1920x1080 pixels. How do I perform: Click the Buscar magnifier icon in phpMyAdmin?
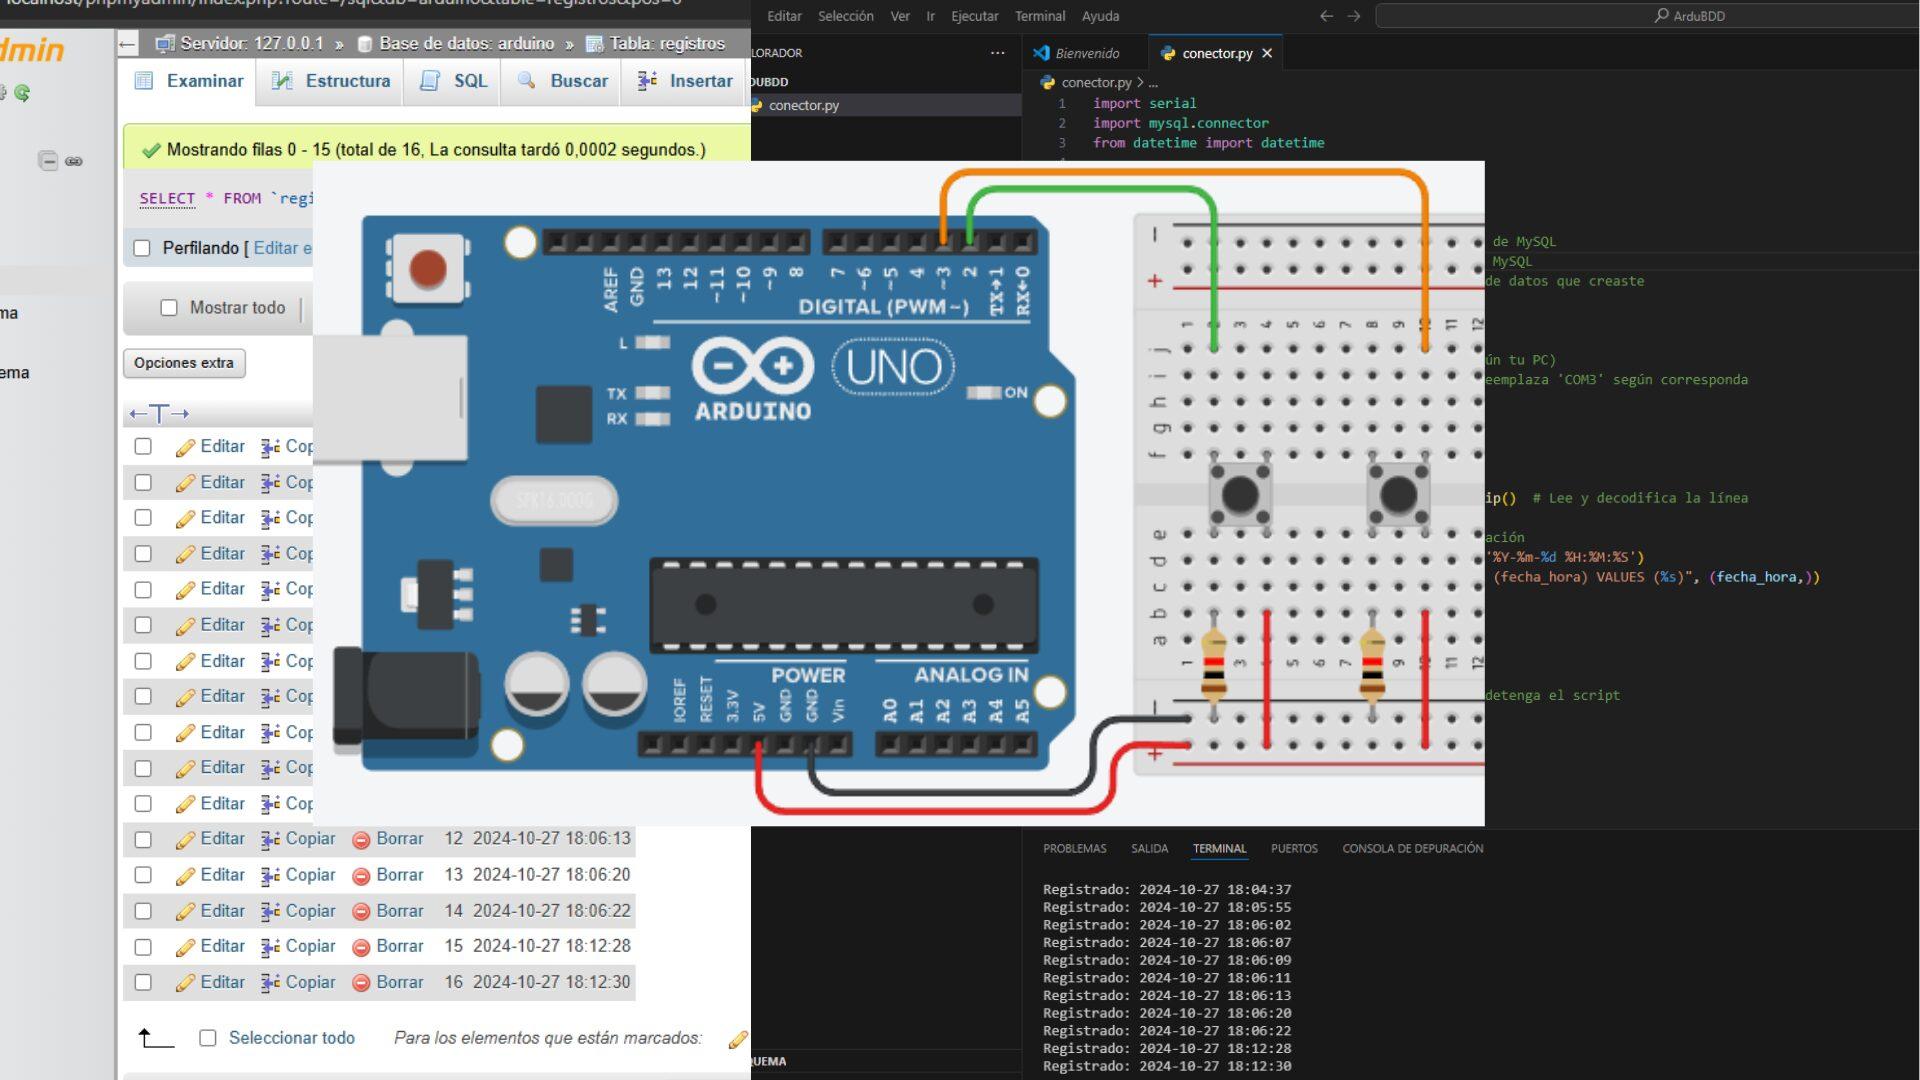click(526, 80)
